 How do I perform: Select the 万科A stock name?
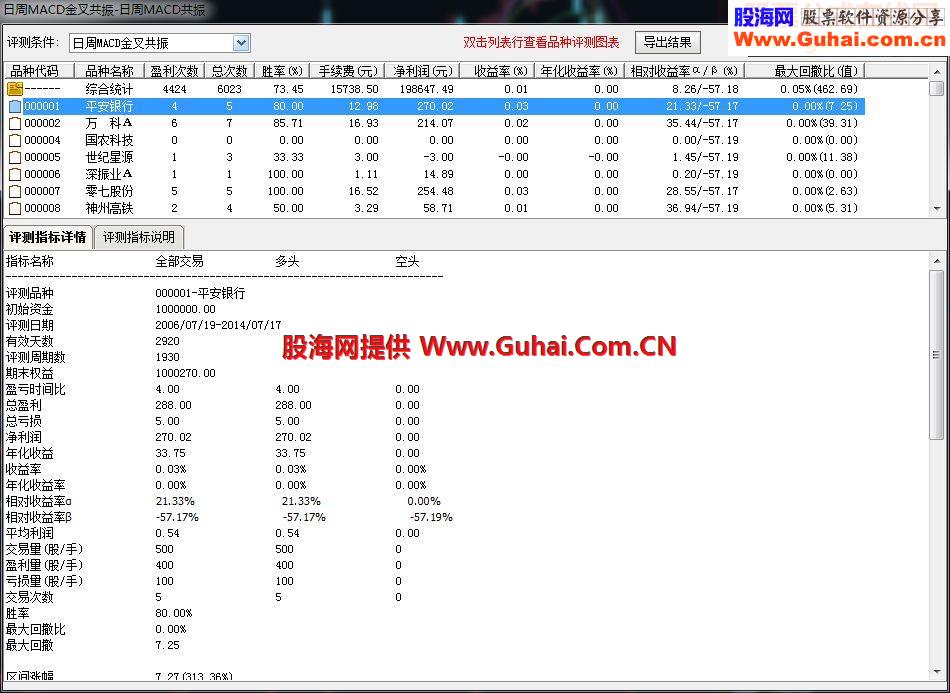109,124
